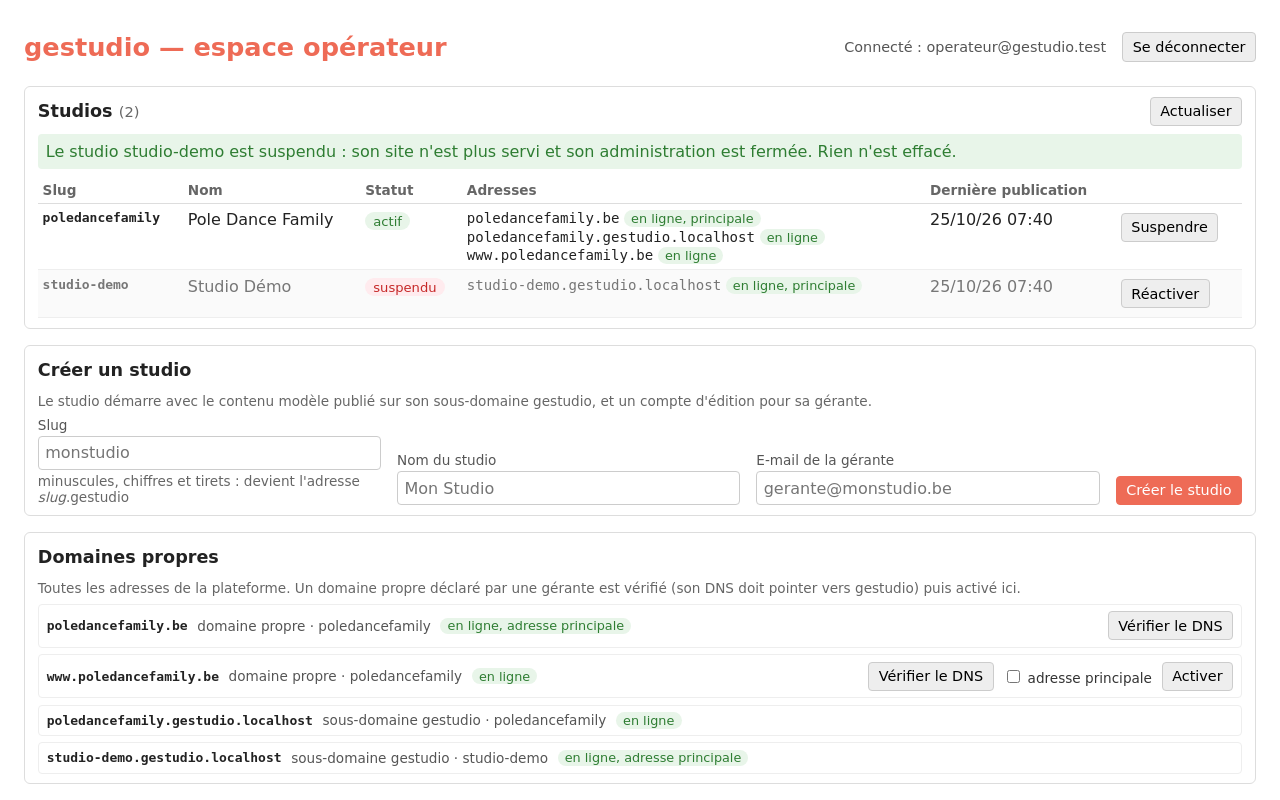This screenshot has height=800, width=1280.
Task: Click the red "suspendu" status badge
Action: 404,287
